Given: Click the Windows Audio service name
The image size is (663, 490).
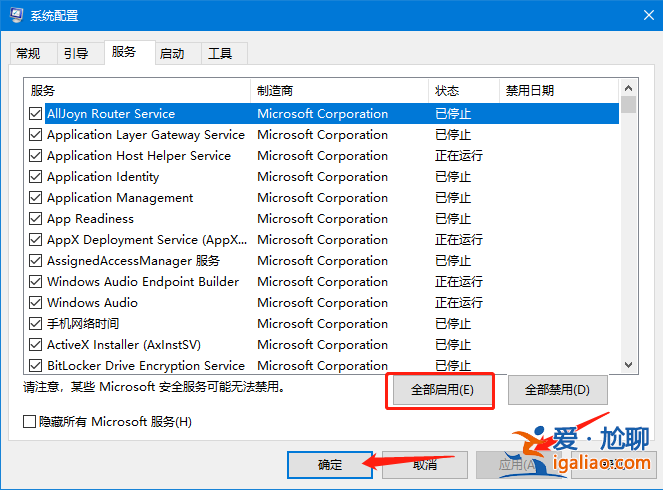Looking at the screenshot, I should coord(92,302).
